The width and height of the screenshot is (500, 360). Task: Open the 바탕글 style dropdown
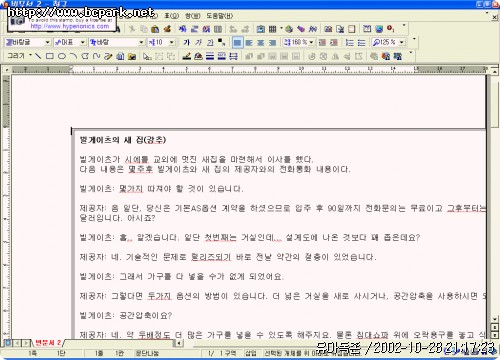pos(47,42)
